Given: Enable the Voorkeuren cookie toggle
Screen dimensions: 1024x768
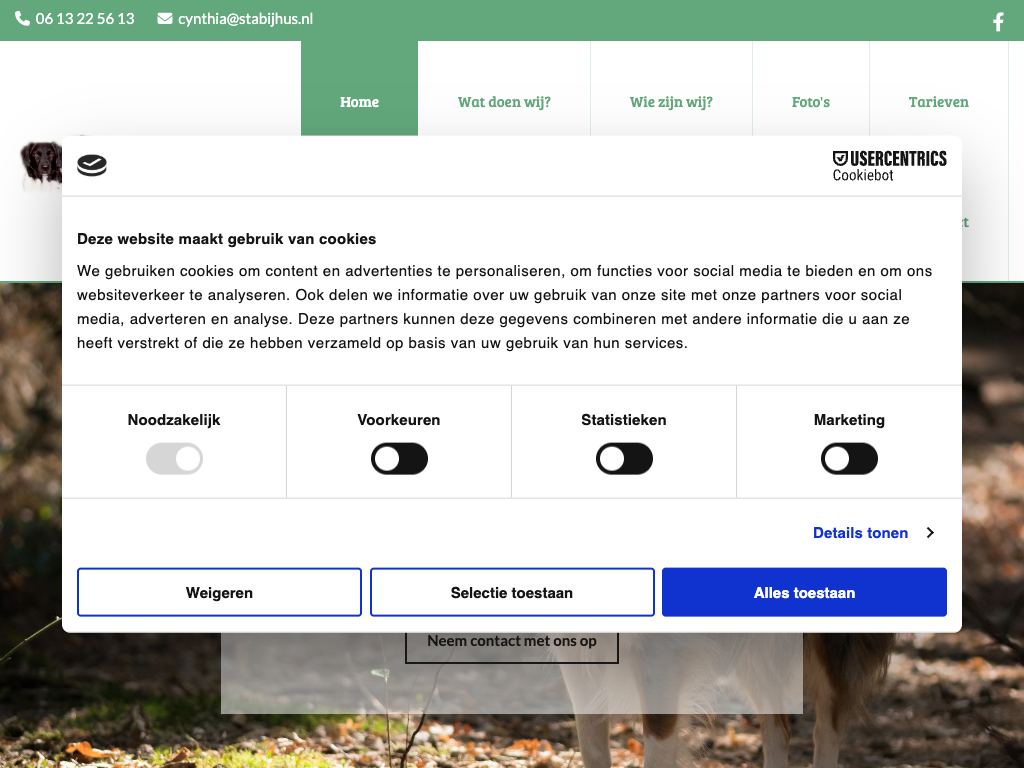Looking at the screenshot, I should (x=399, y=459).
